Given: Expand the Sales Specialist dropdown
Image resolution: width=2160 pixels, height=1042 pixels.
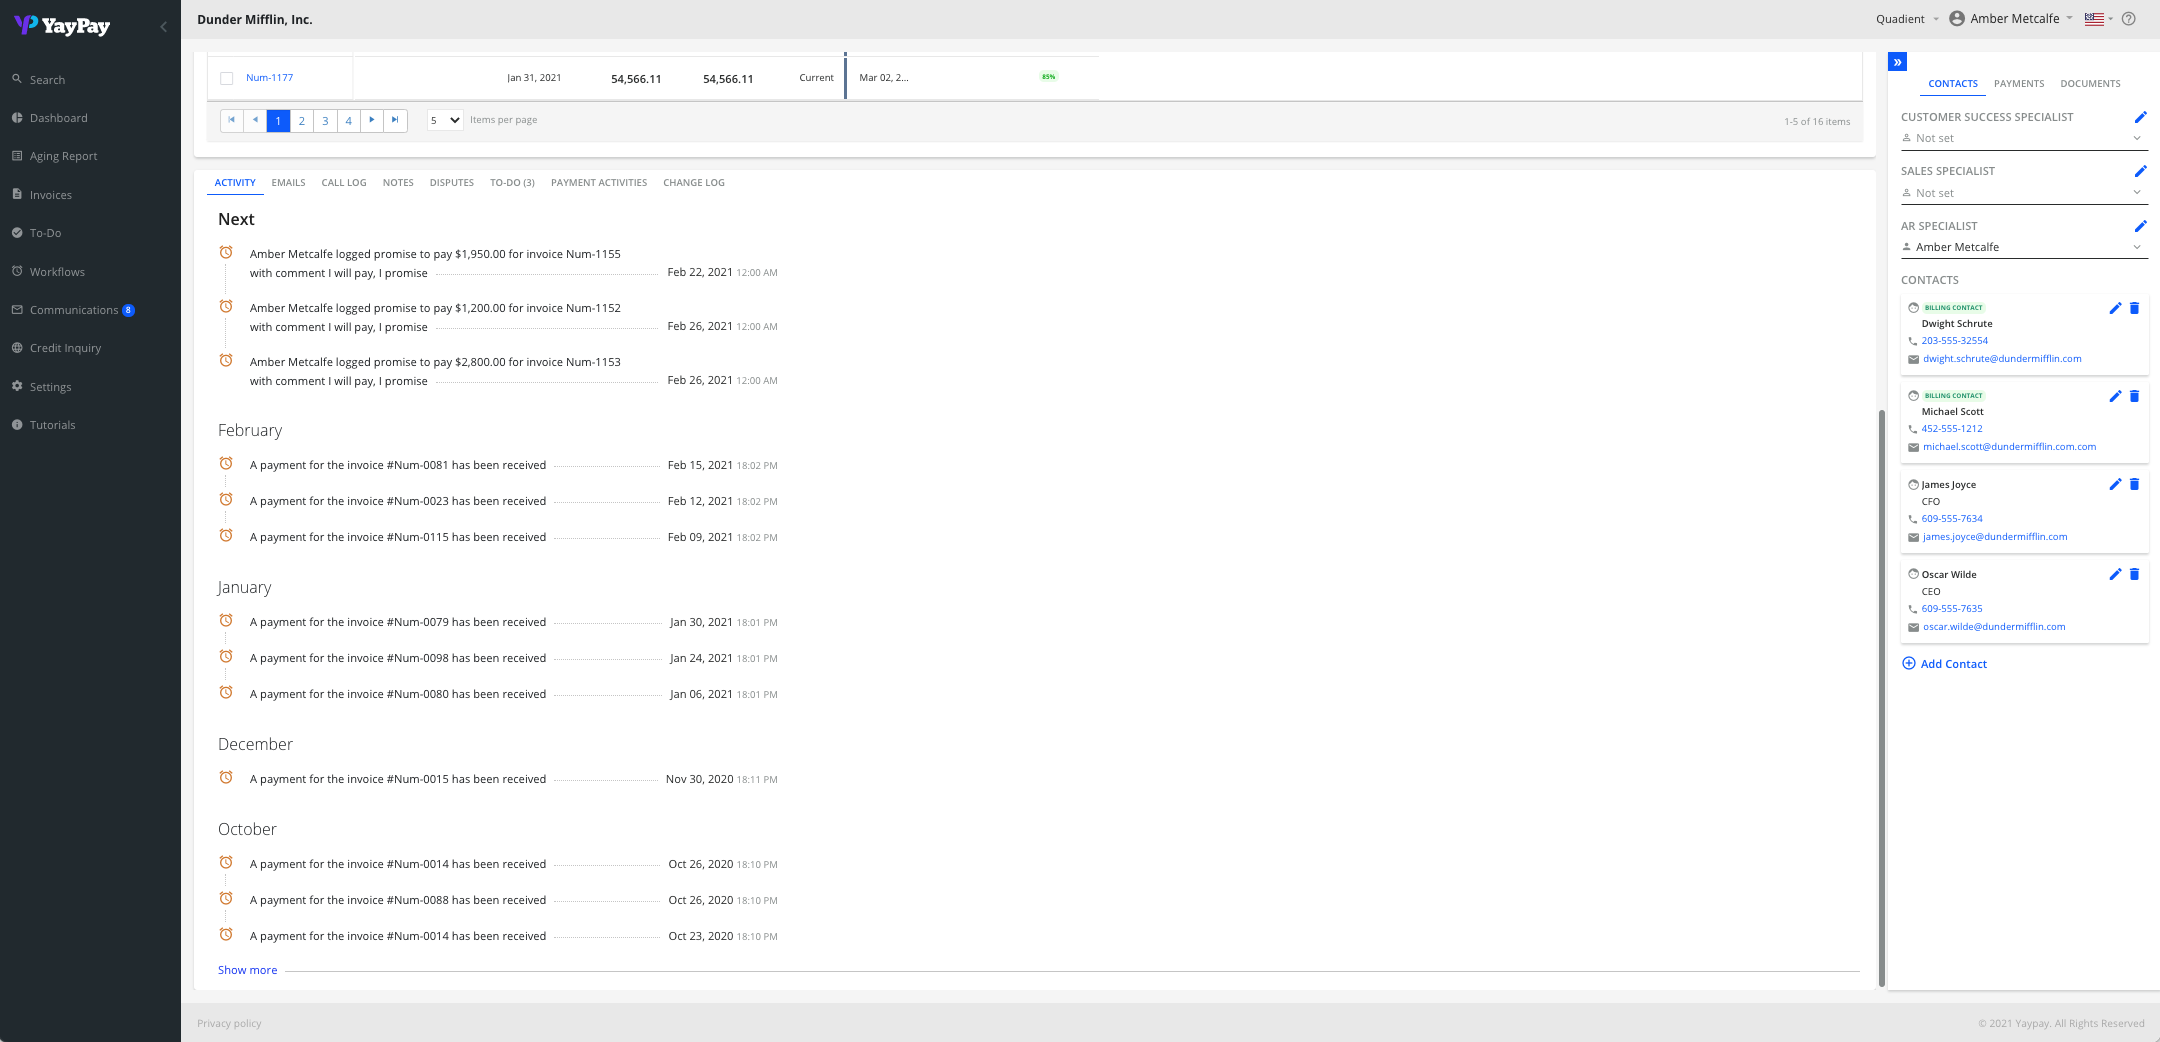Looking at the screenshot, I should coord(2137,193).
